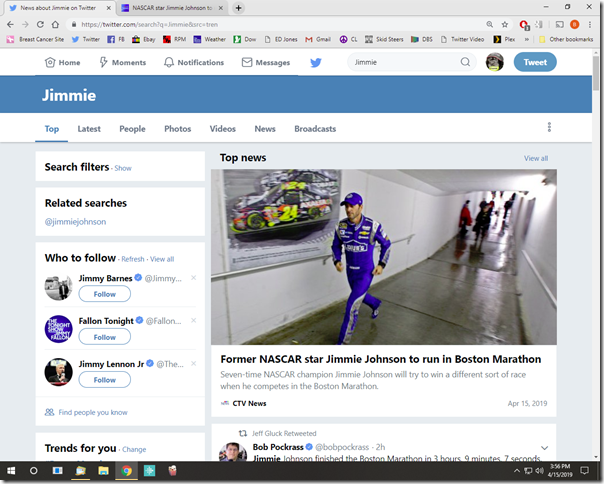The image size is (604, 484).
Task: Open the Plex bookmark
Action: coord(505,39)
